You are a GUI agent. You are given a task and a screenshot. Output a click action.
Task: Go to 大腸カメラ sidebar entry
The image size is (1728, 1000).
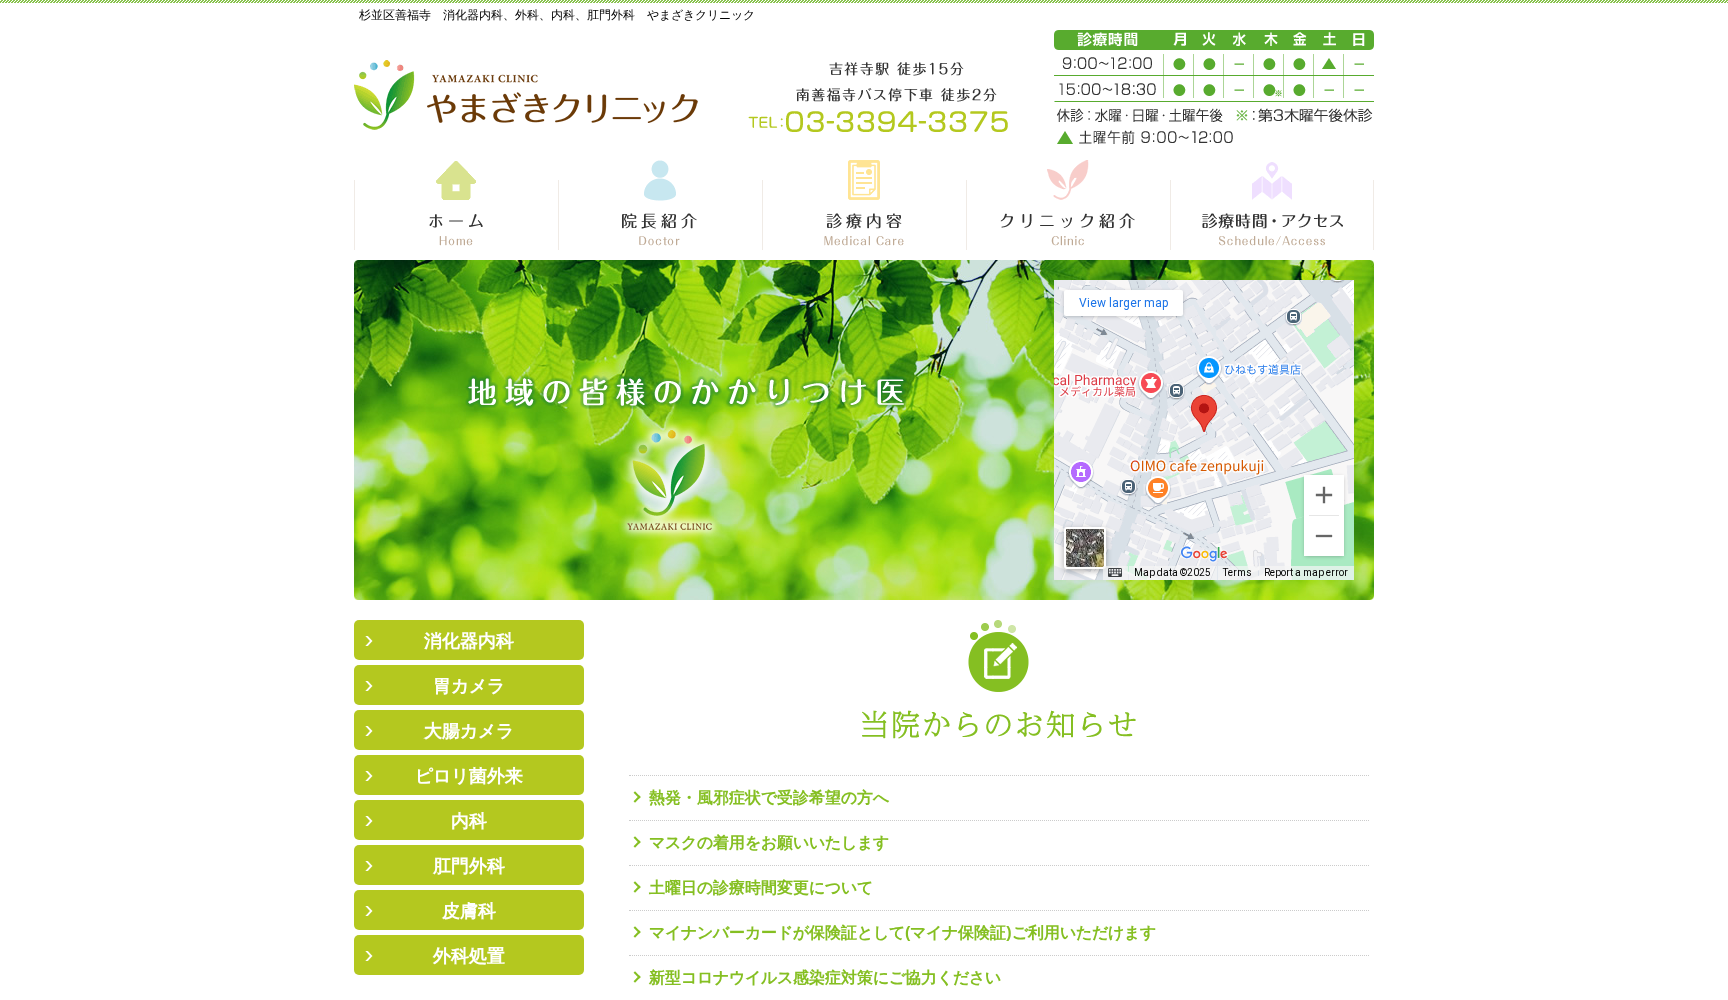(x=468, y=731)
